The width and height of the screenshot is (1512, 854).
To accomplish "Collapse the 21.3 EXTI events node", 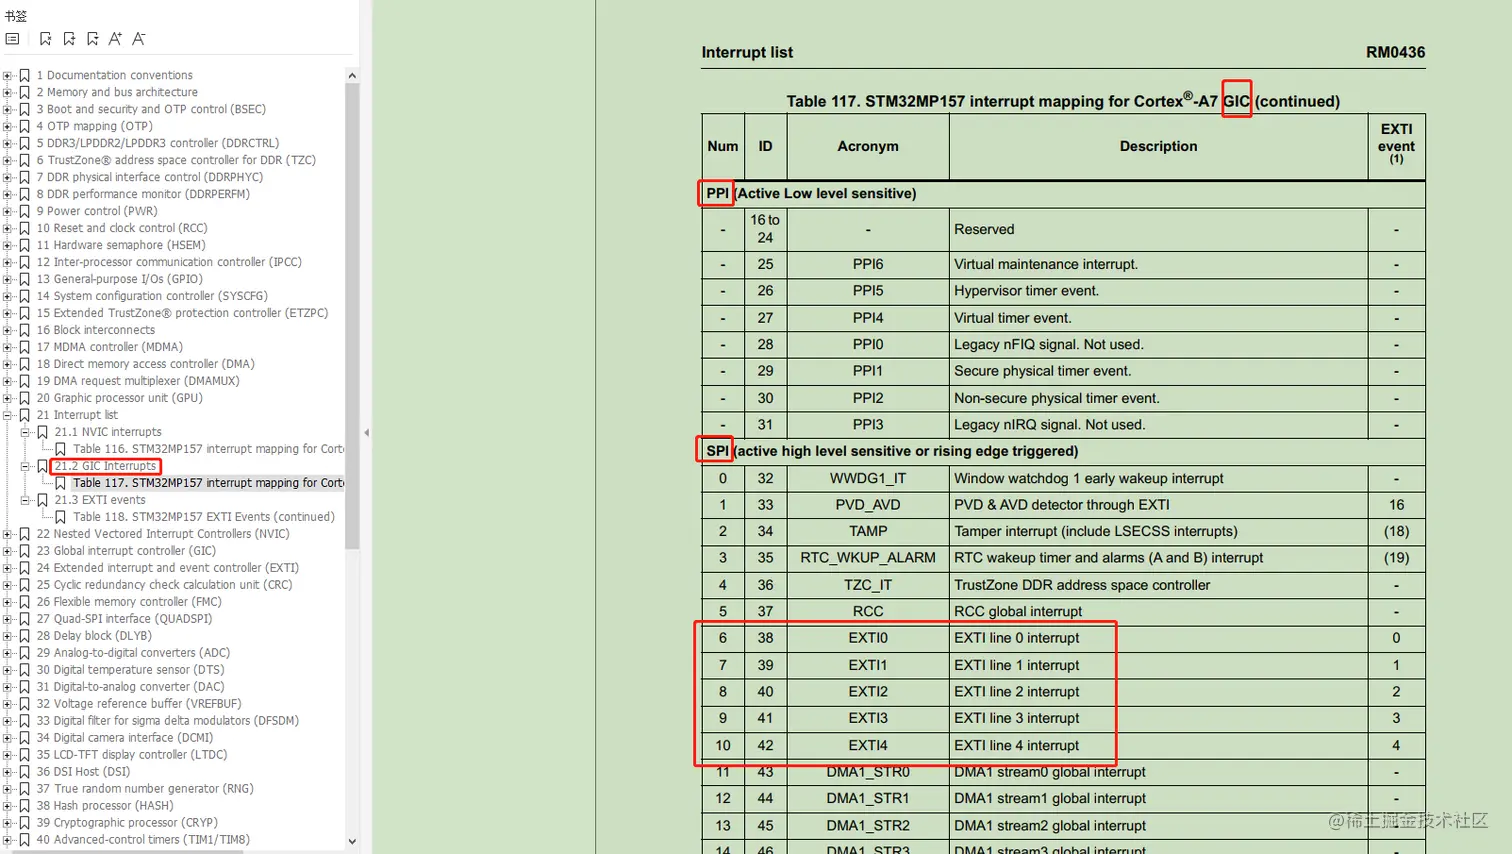I will (26, 500).
